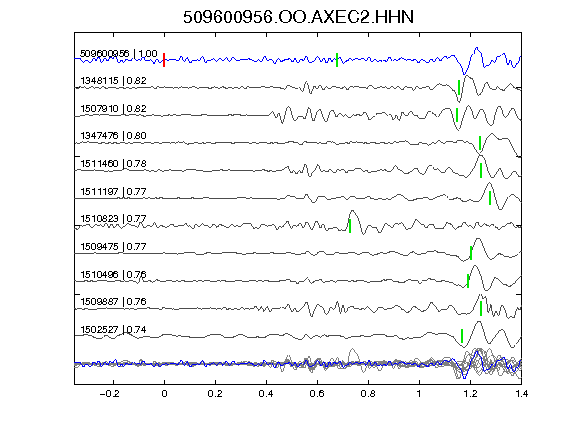This screenshot has height=432, width=576.
Task: Select the label 1507910 | 0.82
Action: 114,109
